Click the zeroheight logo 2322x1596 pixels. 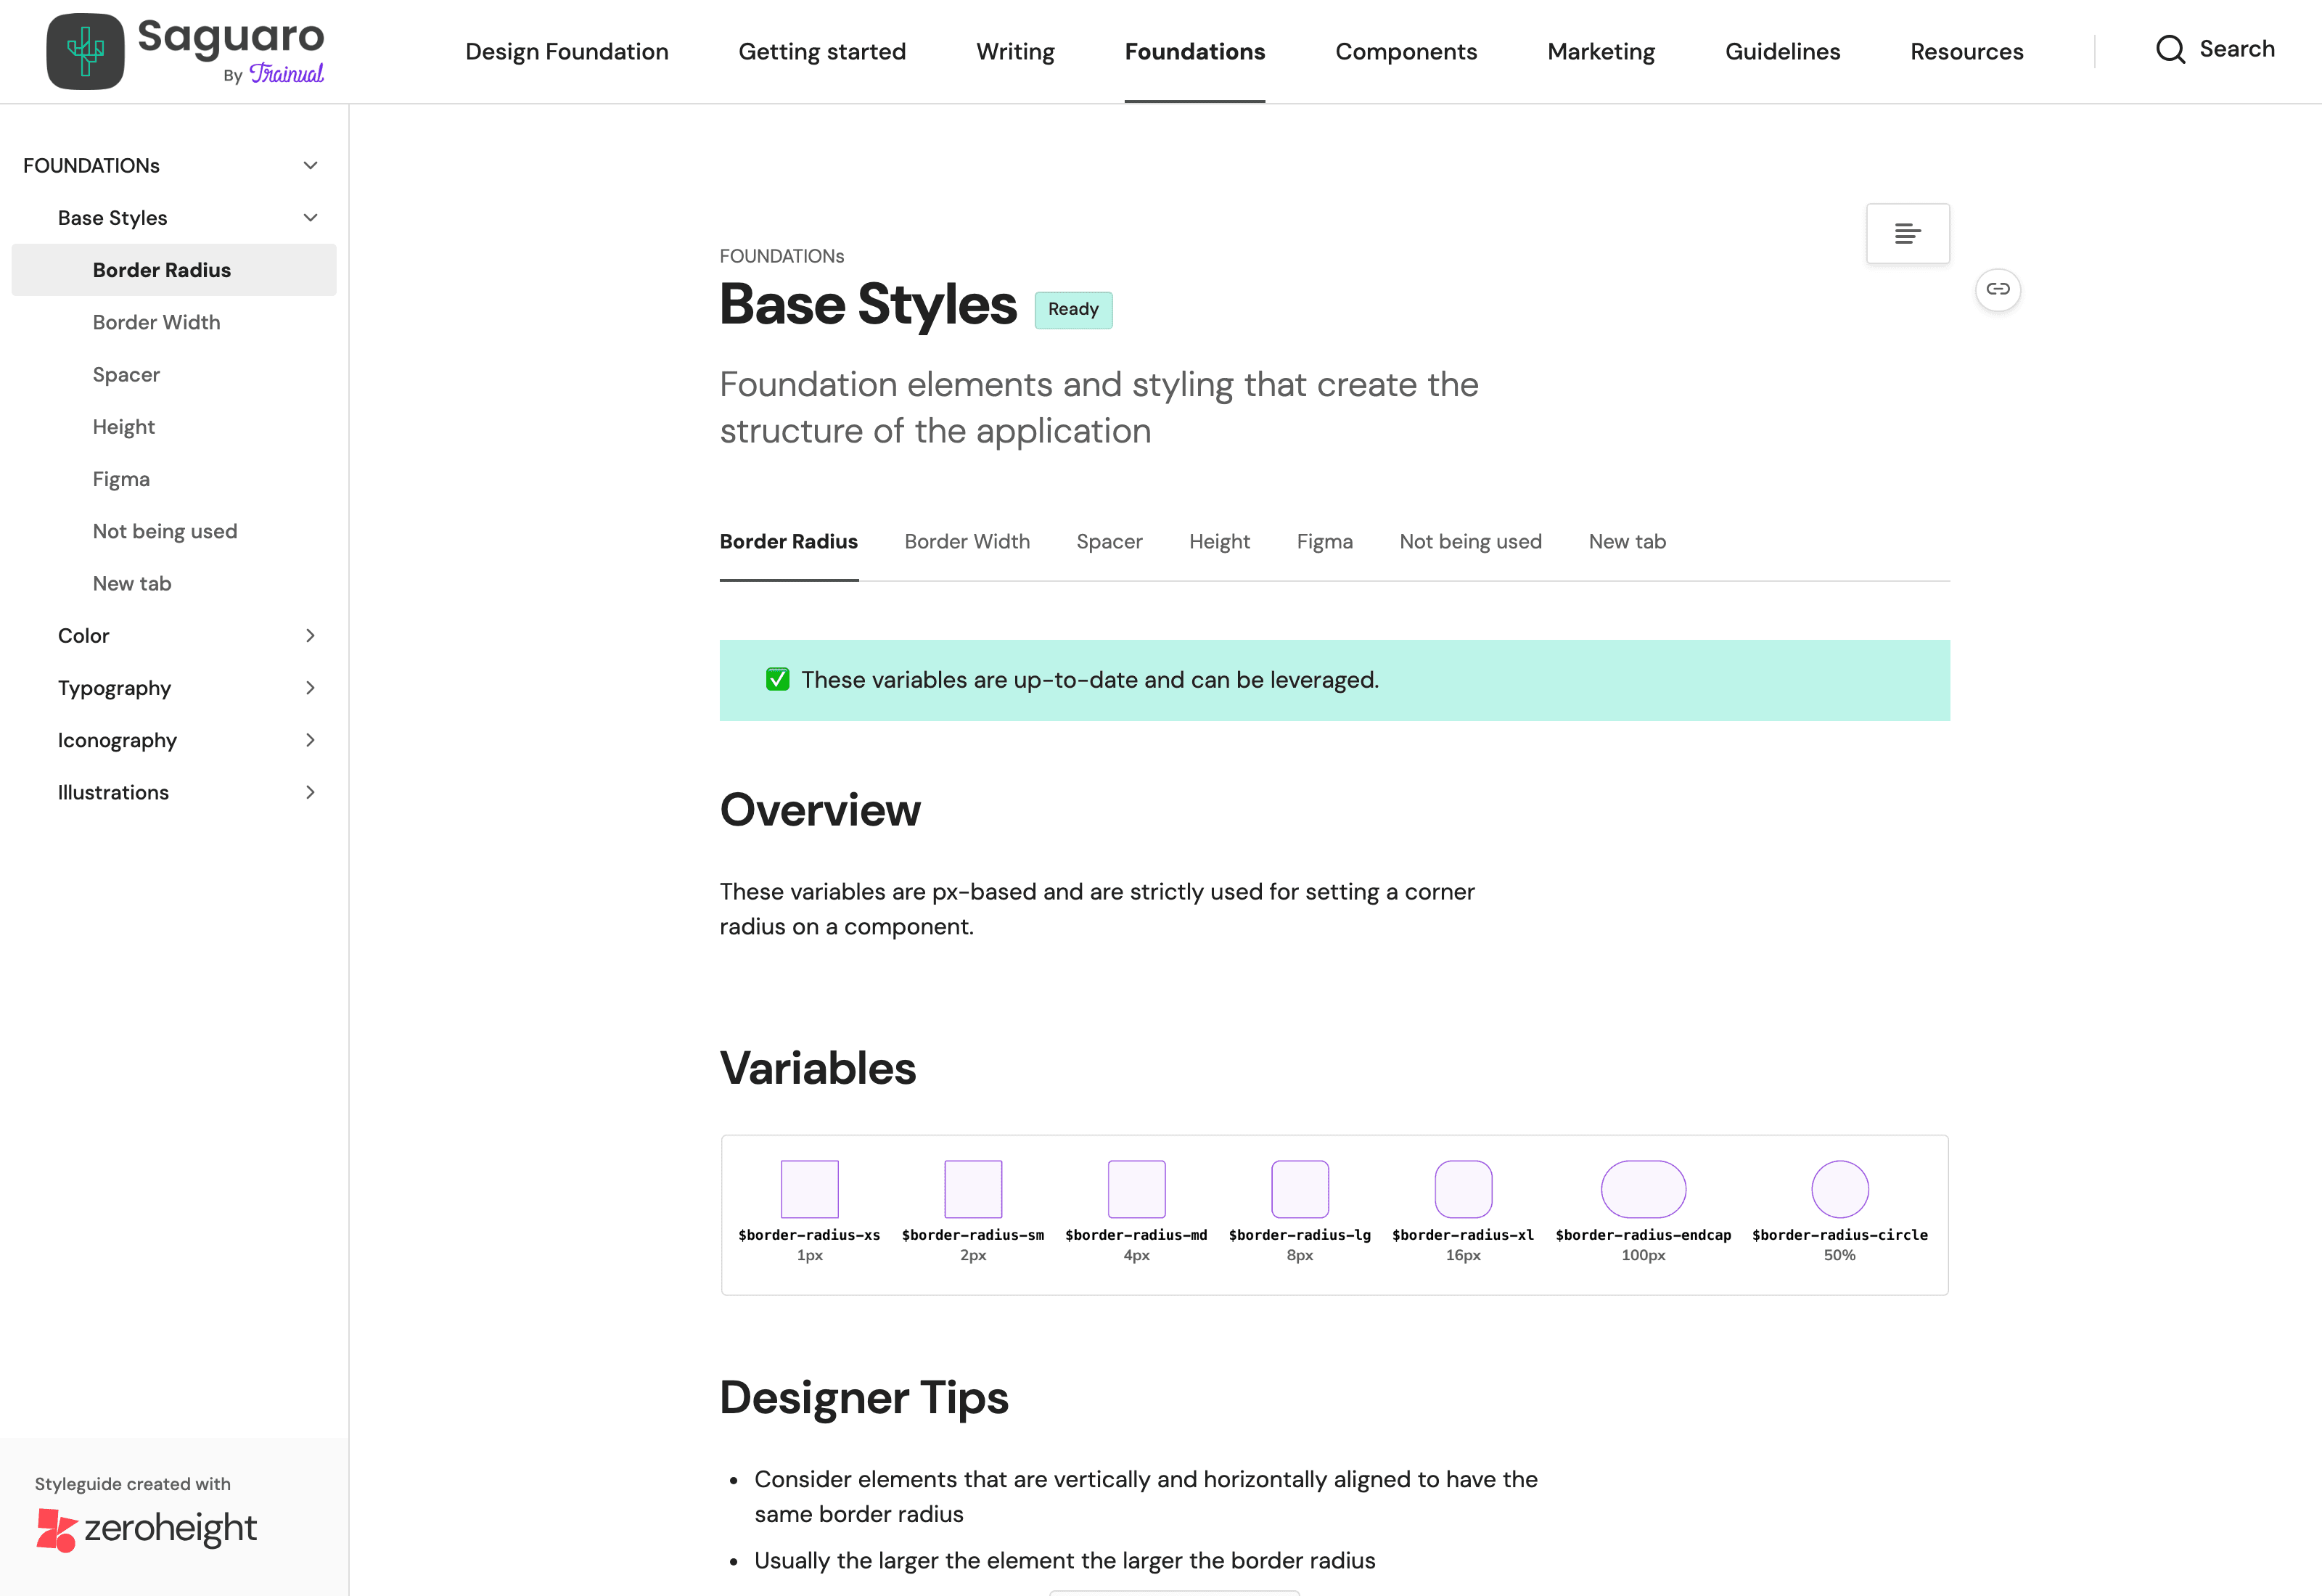pyautogui.click(x=146, y=1529)
